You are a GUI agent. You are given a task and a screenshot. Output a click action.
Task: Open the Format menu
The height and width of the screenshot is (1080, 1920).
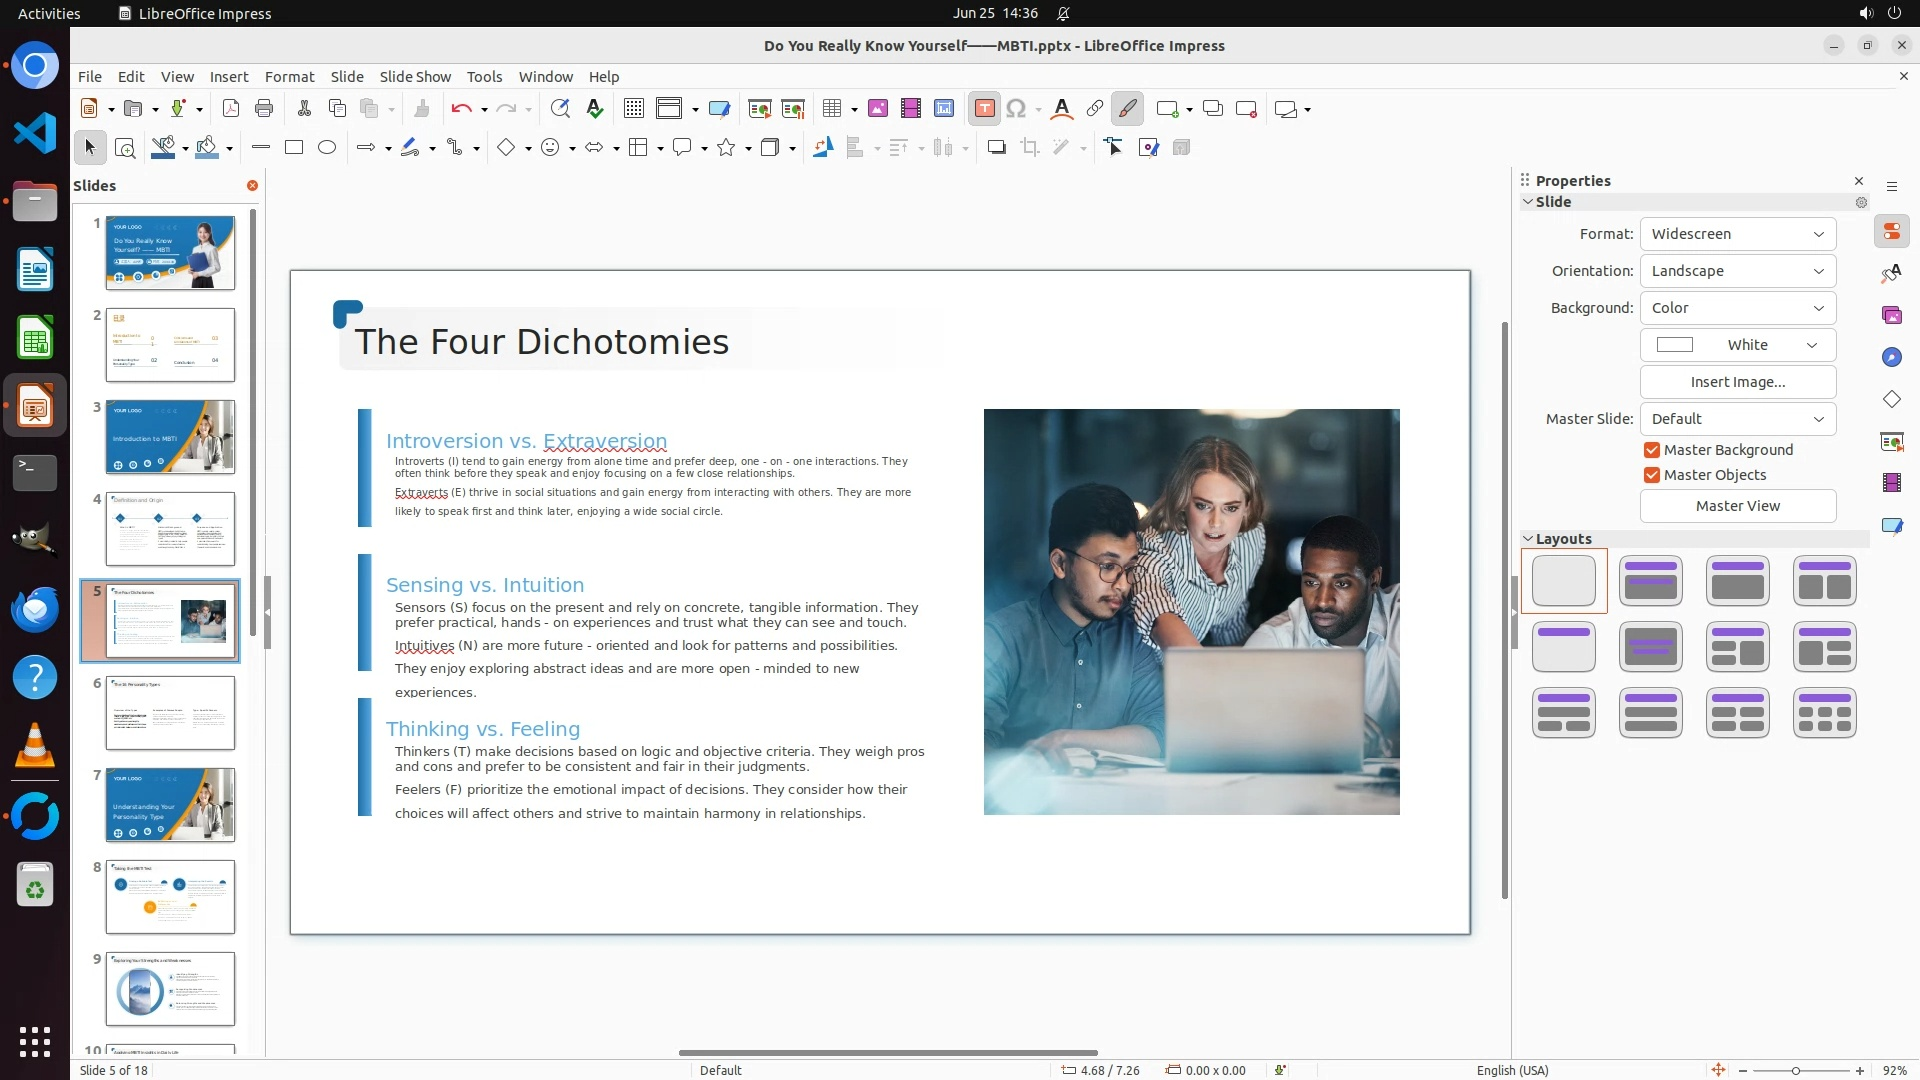tap(289, 77)
